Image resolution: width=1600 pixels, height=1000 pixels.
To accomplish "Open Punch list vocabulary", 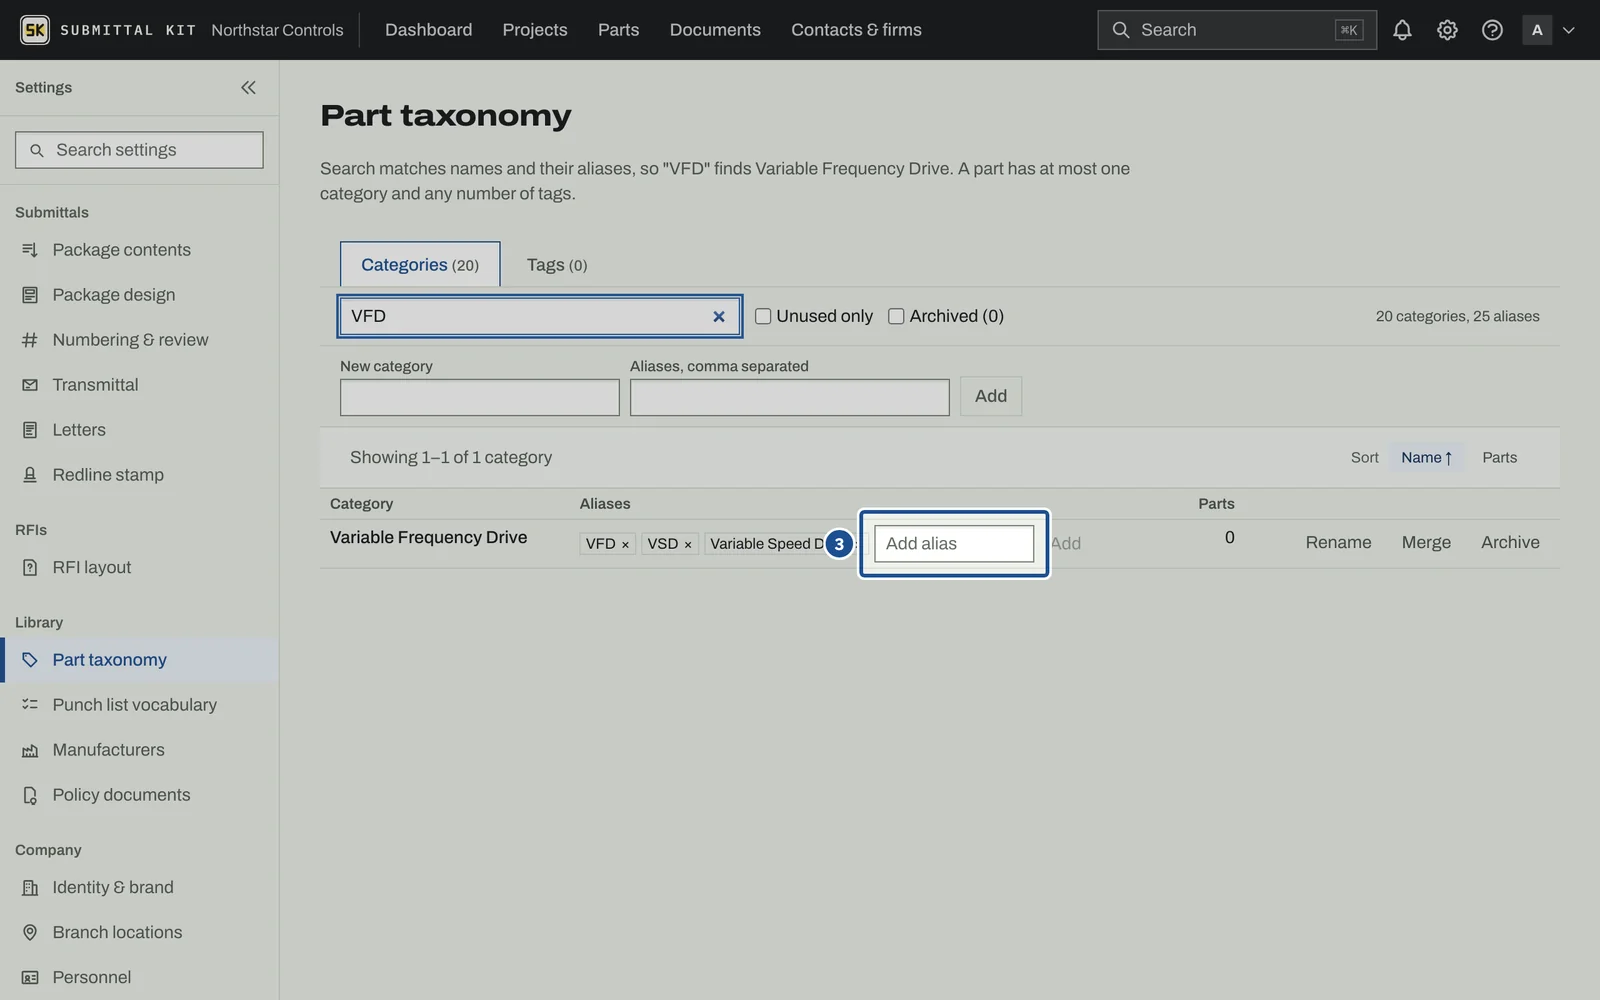I will coord(139,705).
